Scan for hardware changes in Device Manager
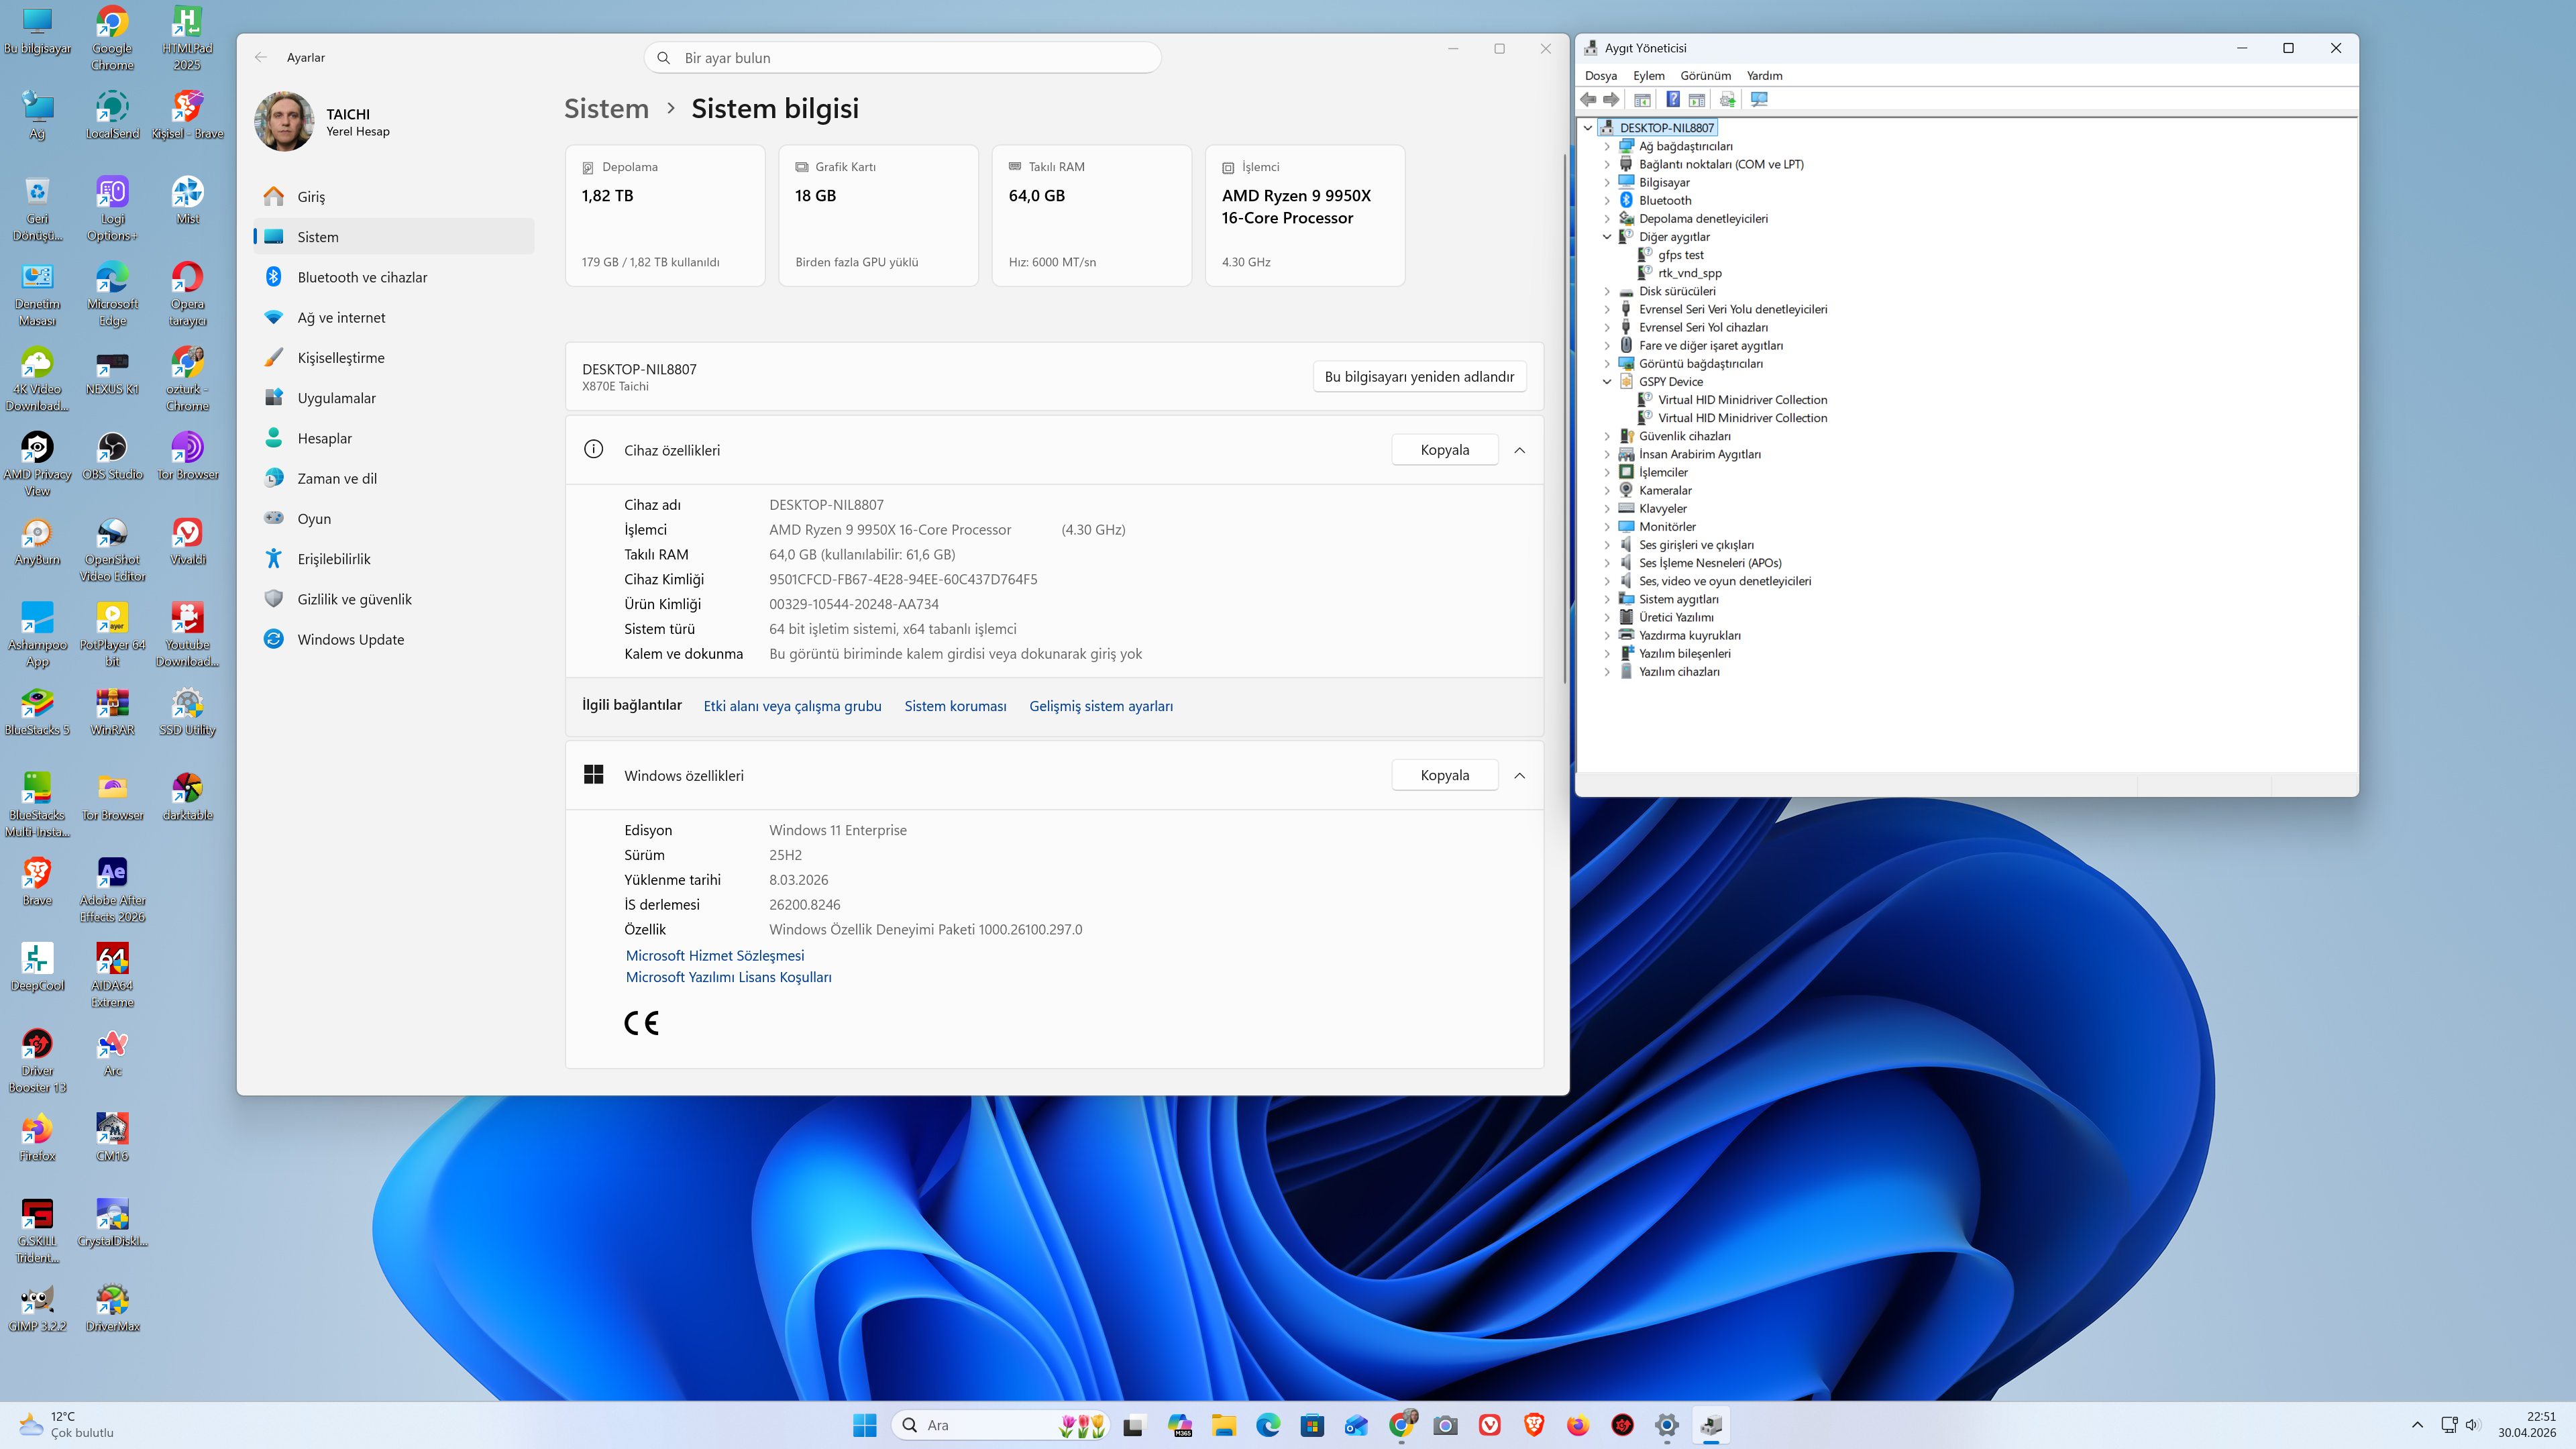Viewport: 2576px width, 1449px height. 1760,99
